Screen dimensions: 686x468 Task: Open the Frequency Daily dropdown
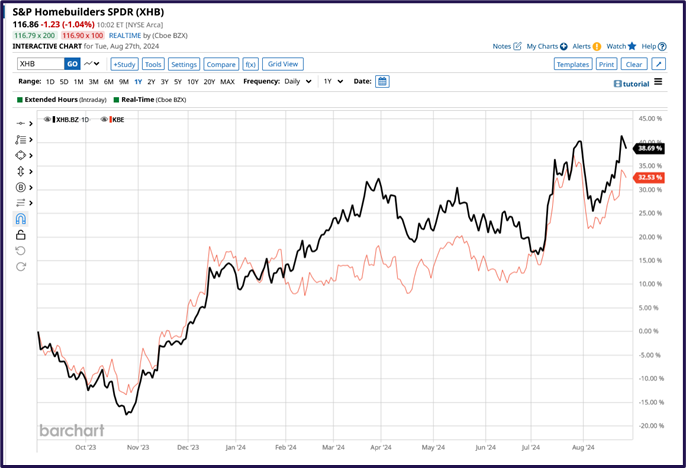click(x=298, y=81)
